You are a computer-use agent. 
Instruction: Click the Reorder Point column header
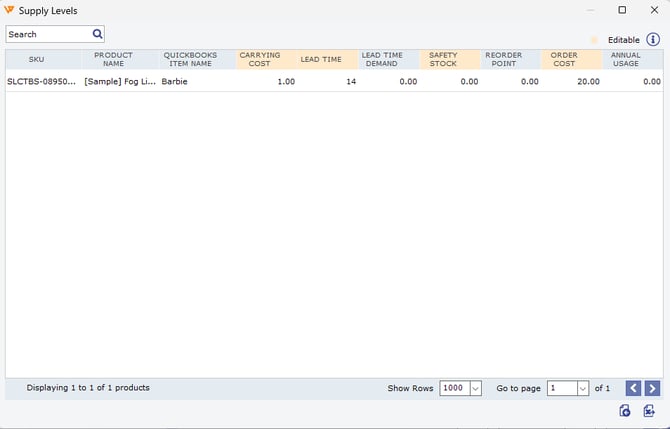pos(504,60)
